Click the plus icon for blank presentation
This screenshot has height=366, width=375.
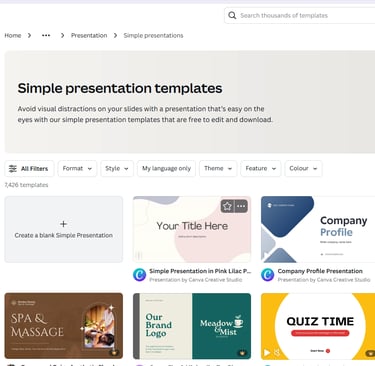coord(63,224)
